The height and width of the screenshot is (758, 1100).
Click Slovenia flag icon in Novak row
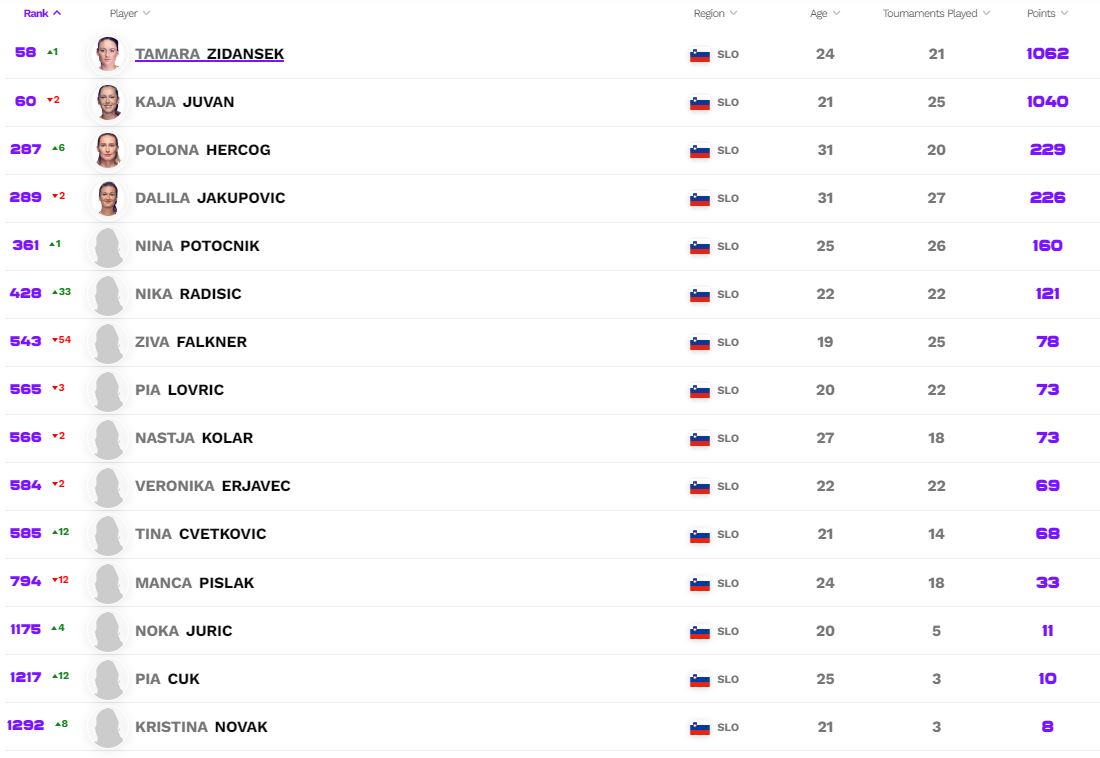700,728
